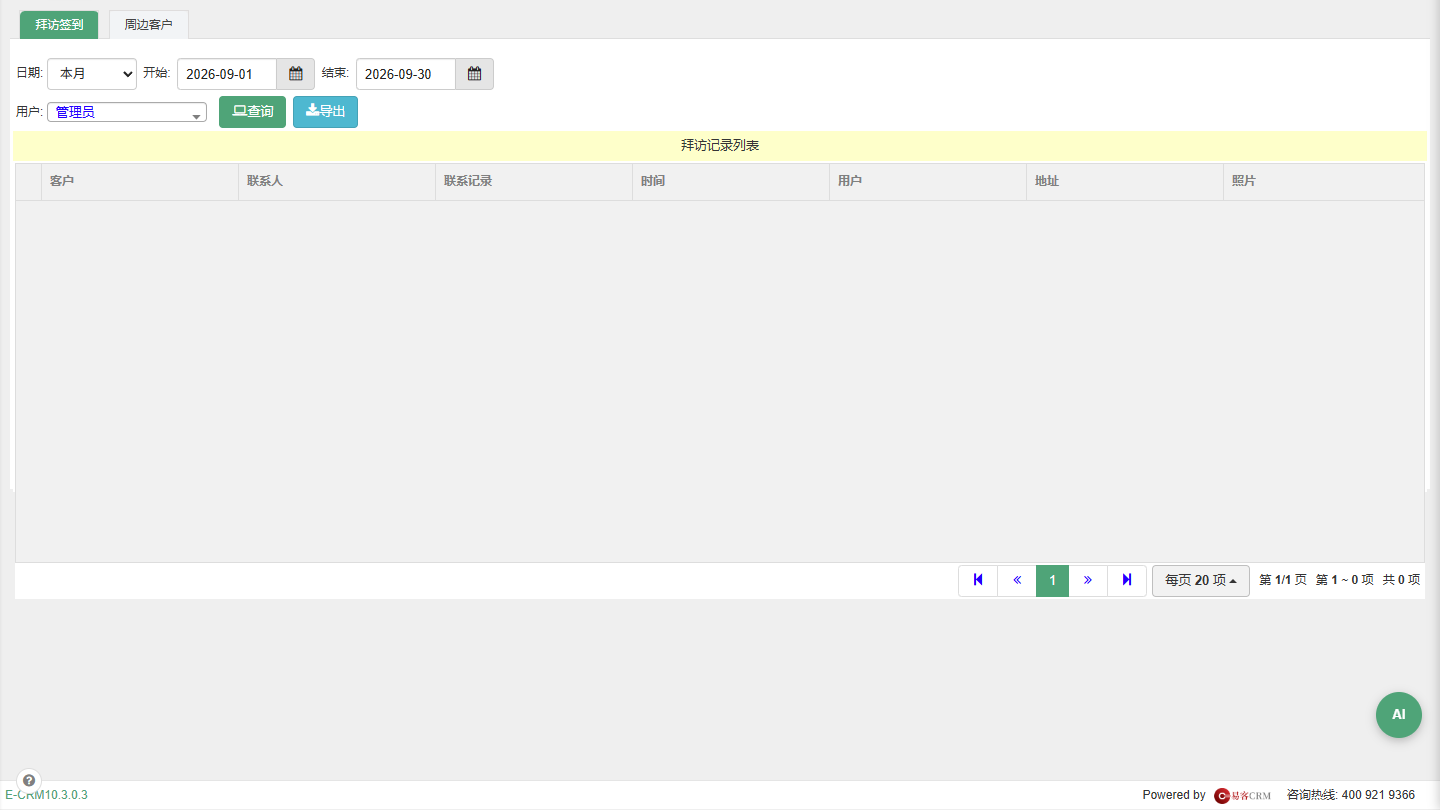Go to the previous page of results

click(1017, 580)
